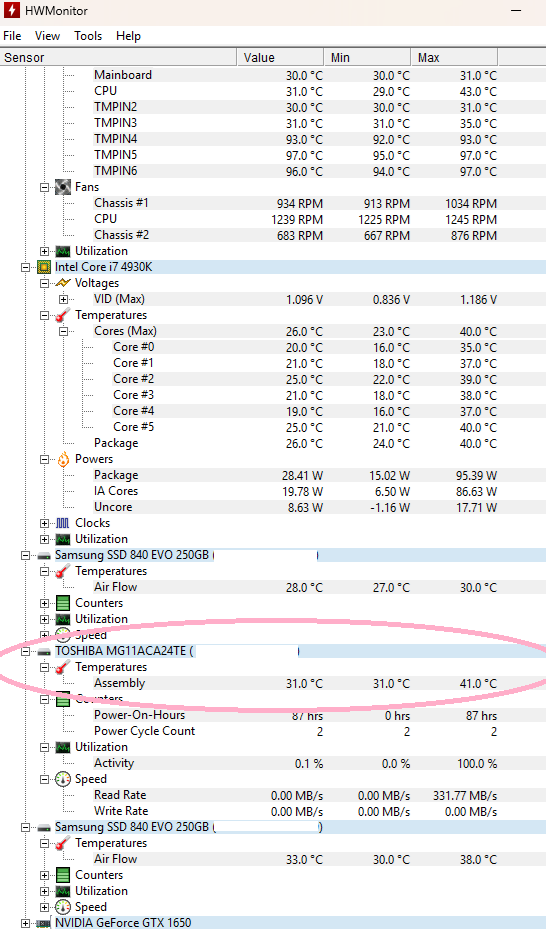Open the Tools menu
Viewport: 546px width, 929px height.
[88, 36]
